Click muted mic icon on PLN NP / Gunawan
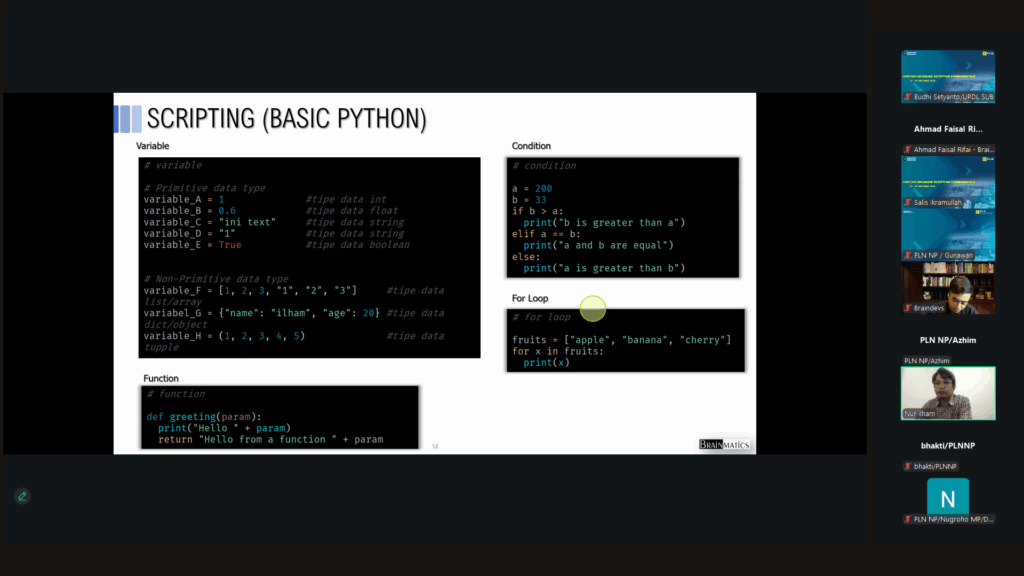The image size is (1024, 576). (x=907, y=256)
